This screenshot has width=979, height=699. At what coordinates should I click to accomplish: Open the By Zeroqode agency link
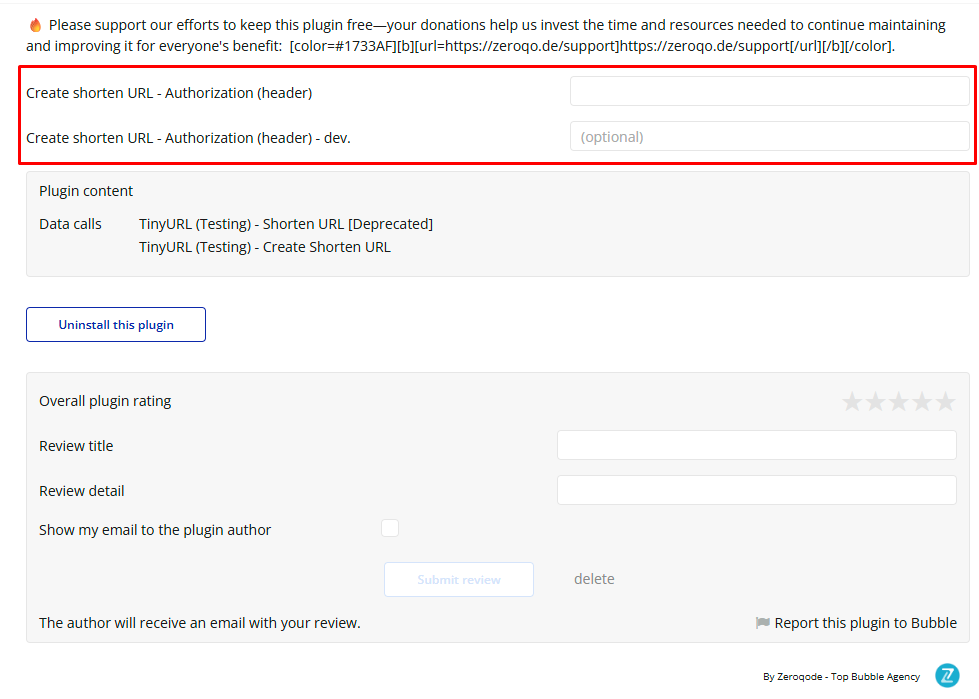841,677
